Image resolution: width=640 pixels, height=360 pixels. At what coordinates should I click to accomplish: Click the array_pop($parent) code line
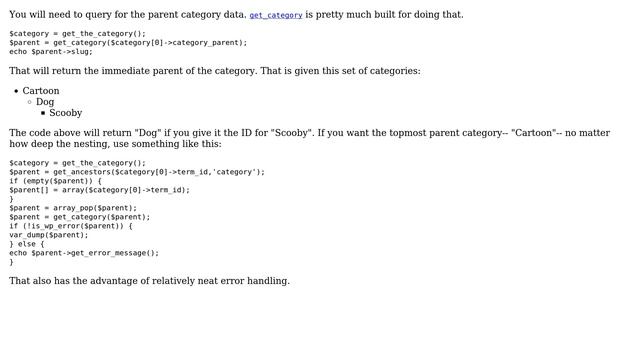coord(73,208)
